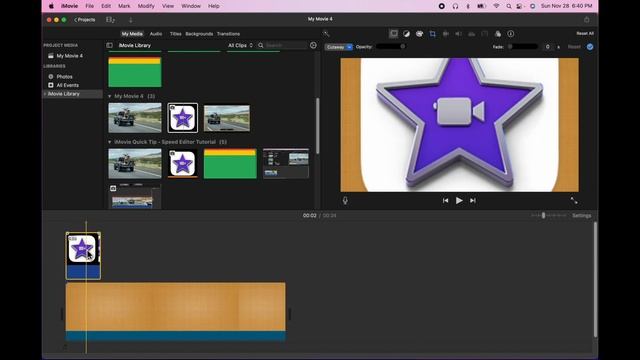Collapse the iMovie Quick Tip event group
The width and height of the screenshot is (640, 360).
pyautogui.click(x=109, y=142)
